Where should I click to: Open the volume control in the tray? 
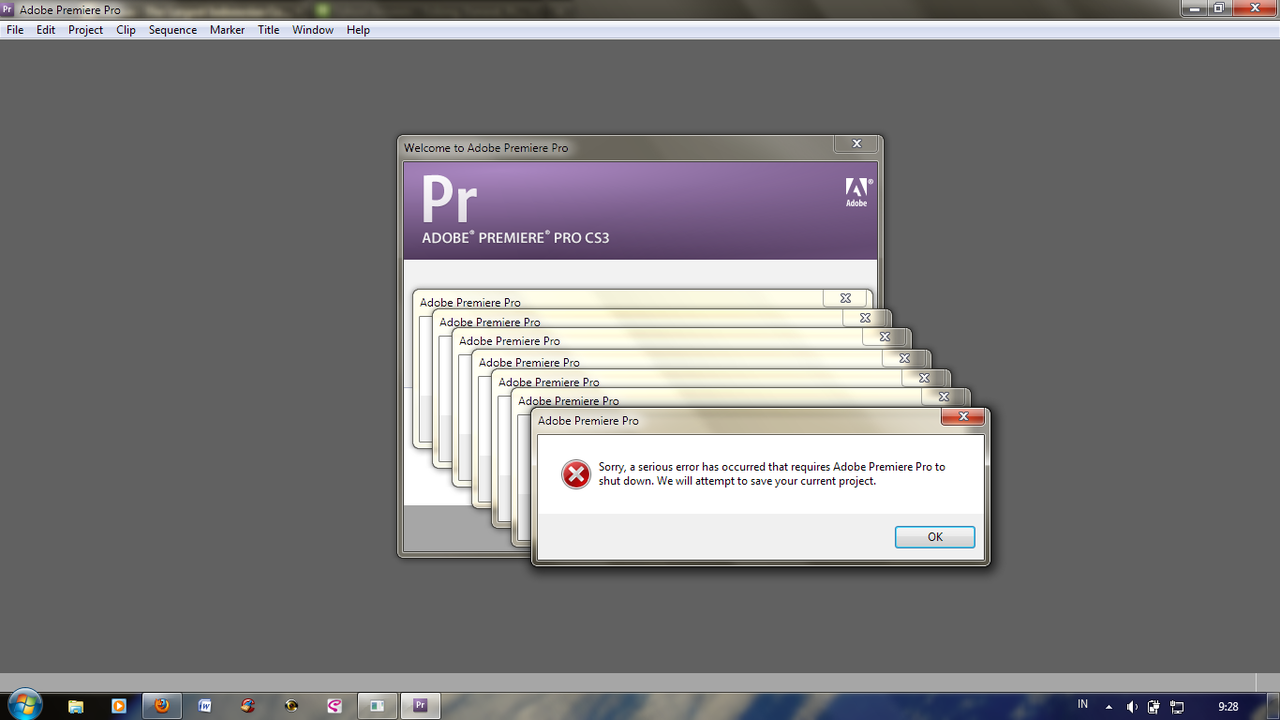pyautogui.click(x=1132, y=707)
